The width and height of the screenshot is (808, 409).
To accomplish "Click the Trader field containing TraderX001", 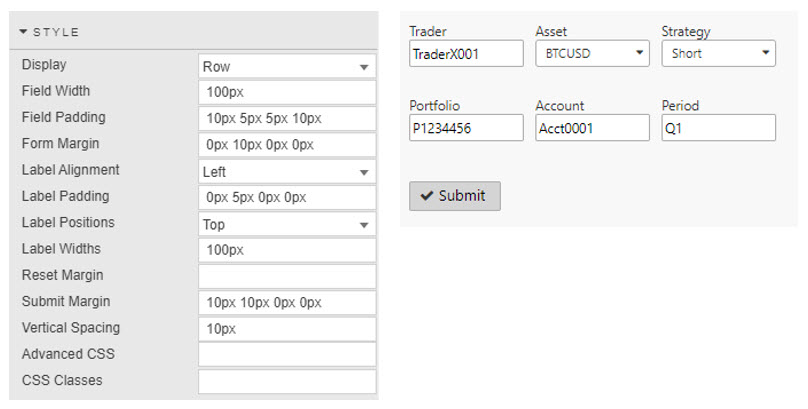I will pyautogui.click(x=466, y=54).
